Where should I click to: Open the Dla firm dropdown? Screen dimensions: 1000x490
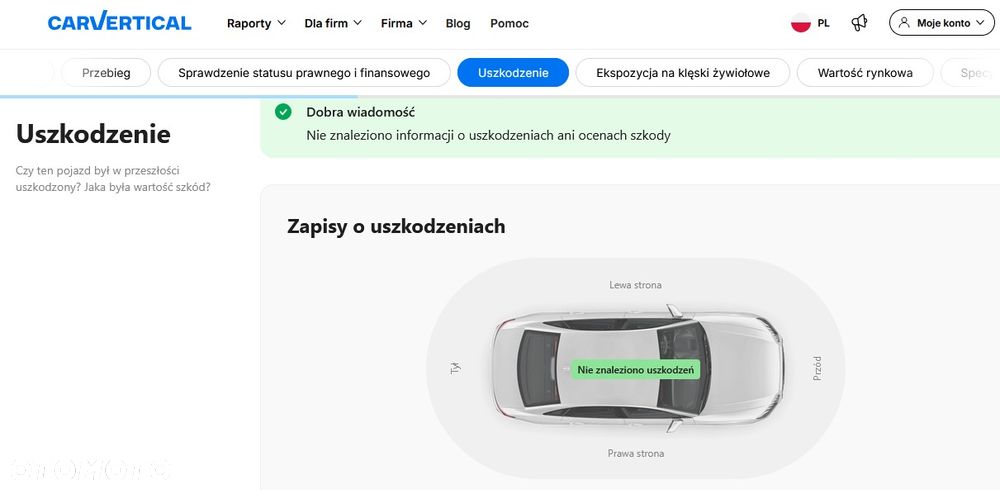tap(333, 23)
